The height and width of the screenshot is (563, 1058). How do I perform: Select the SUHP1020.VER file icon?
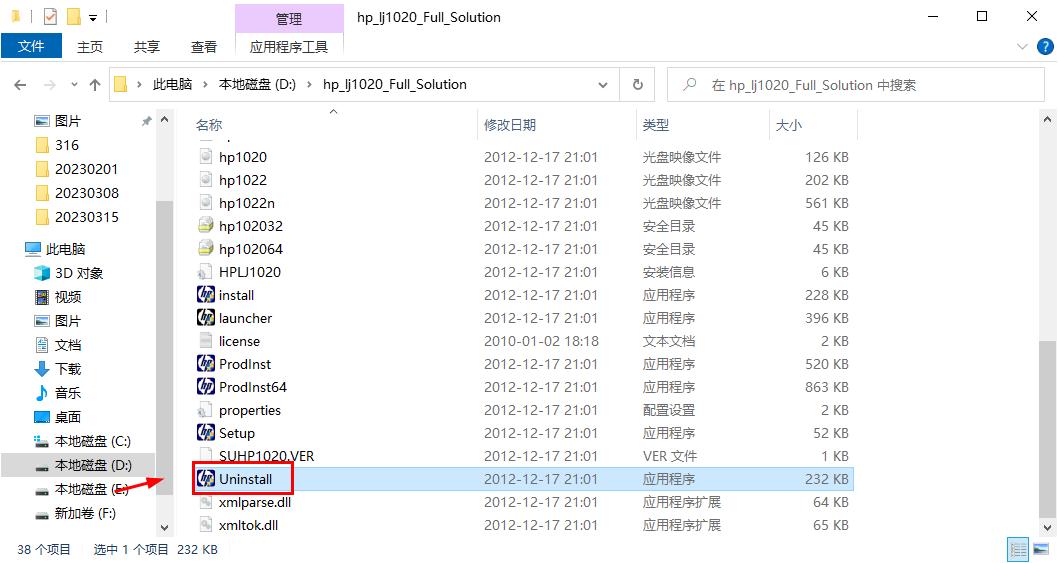(206, 456)
